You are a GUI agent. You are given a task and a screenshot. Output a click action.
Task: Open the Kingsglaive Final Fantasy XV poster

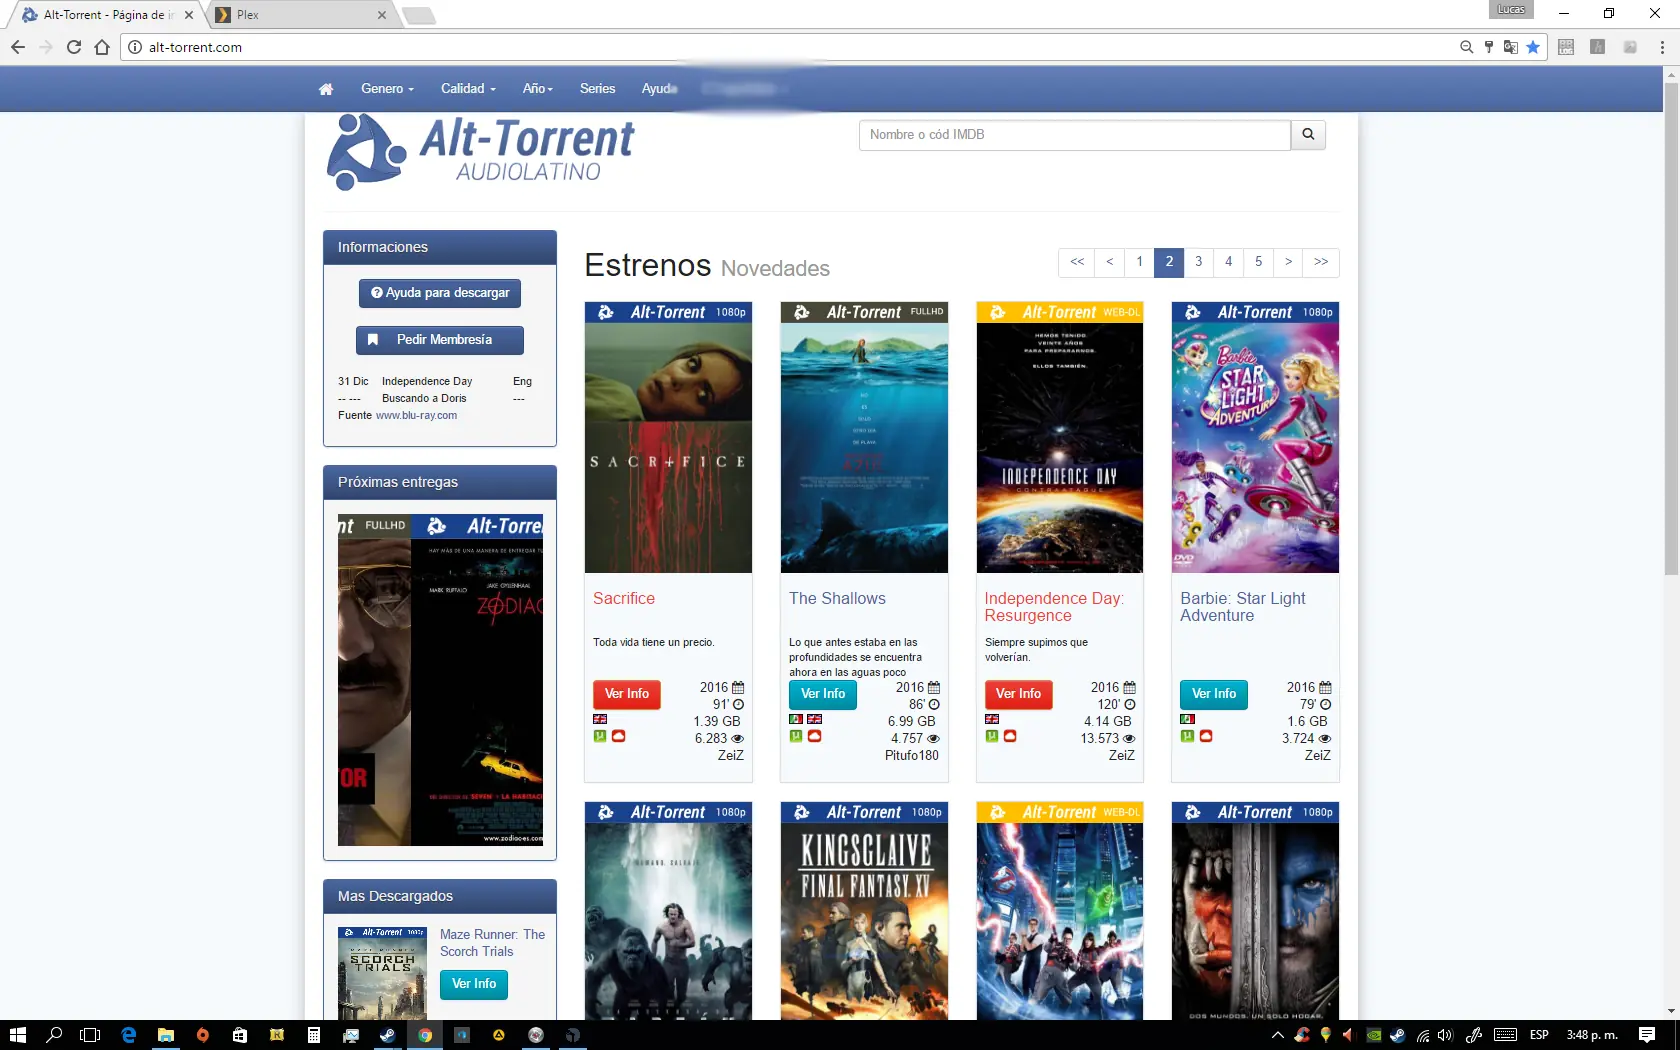[864, 911]
